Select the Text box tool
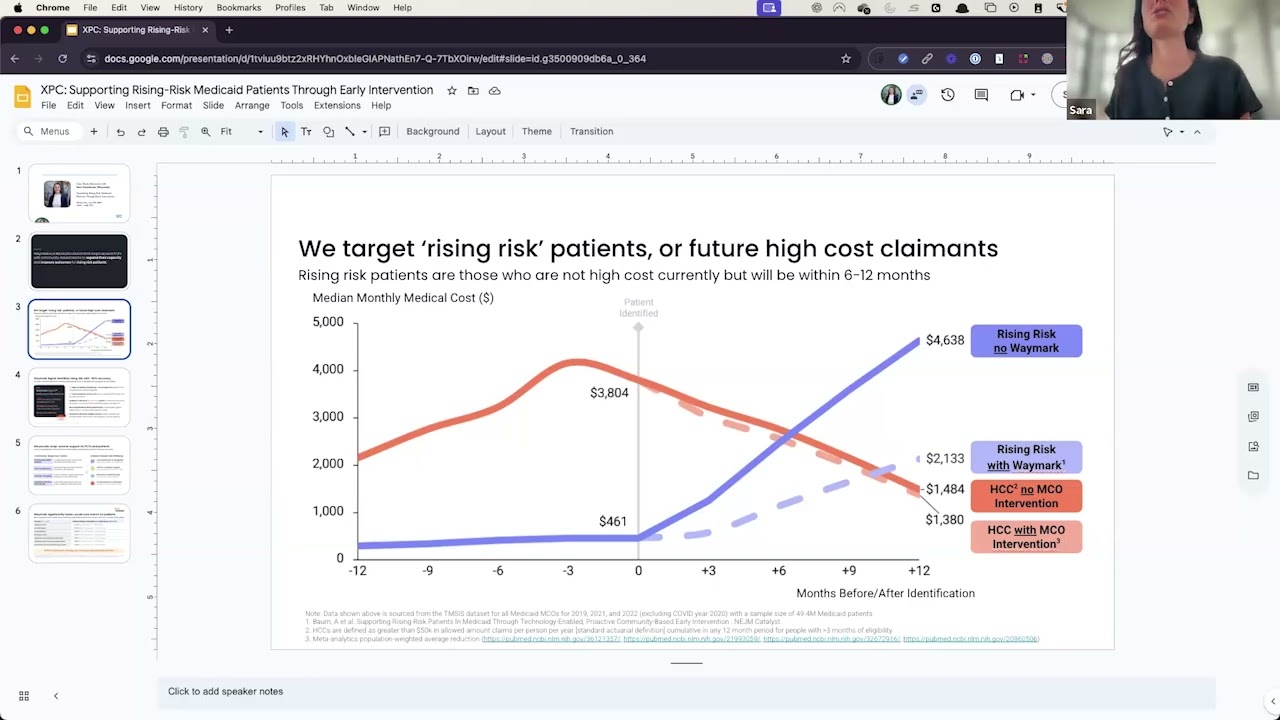 (306, 132)
